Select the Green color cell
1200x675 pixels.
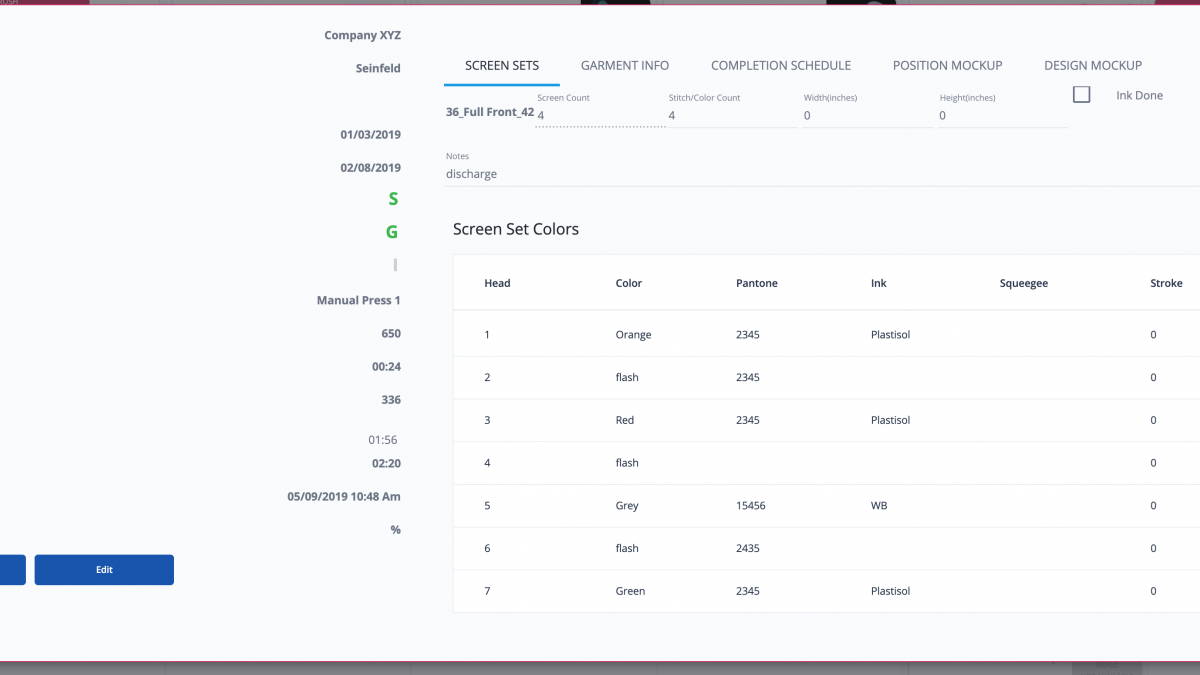(x=630, y=591)
